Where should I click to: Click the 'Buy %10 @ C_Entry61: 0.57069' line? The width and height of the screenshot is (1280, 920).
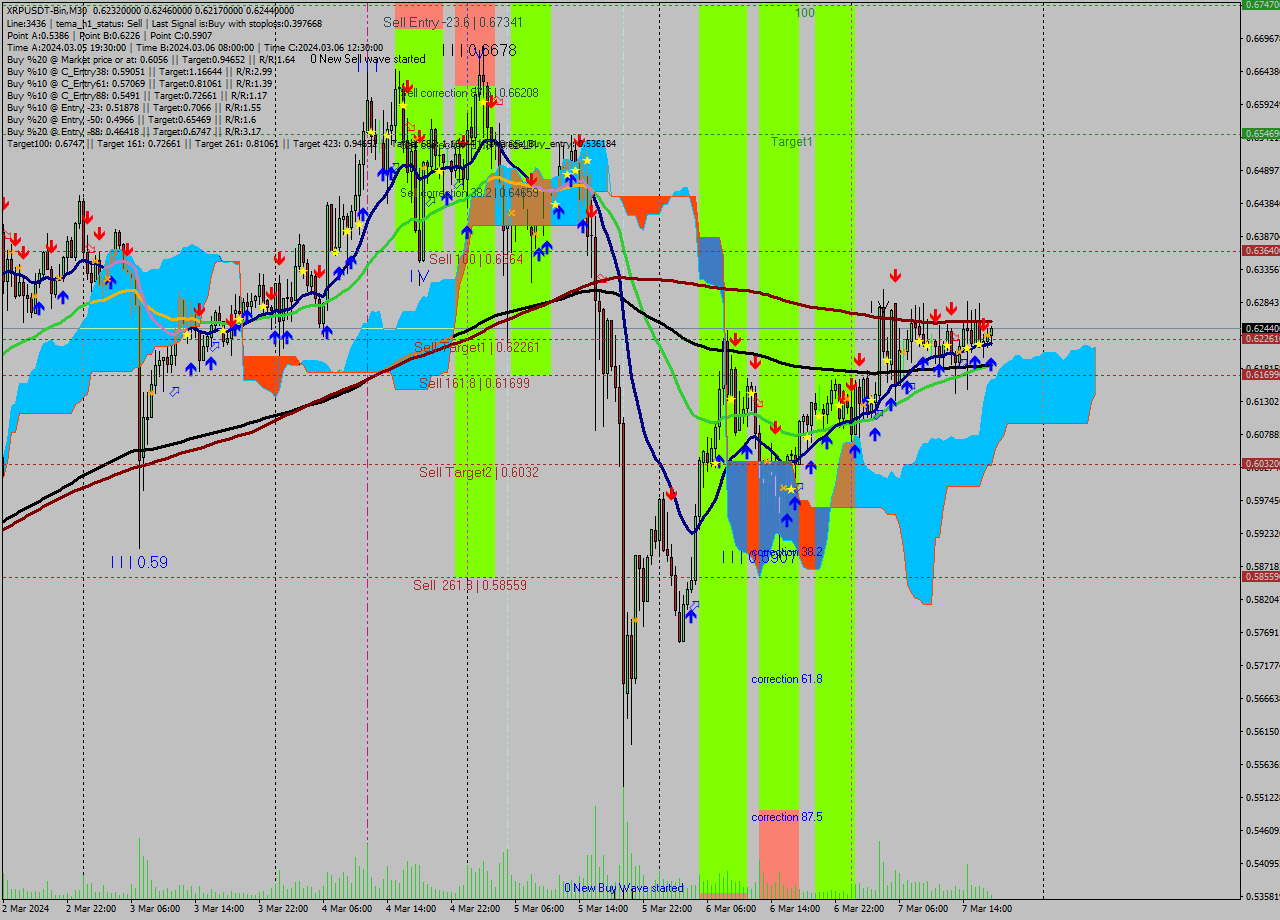coord(140,83)
